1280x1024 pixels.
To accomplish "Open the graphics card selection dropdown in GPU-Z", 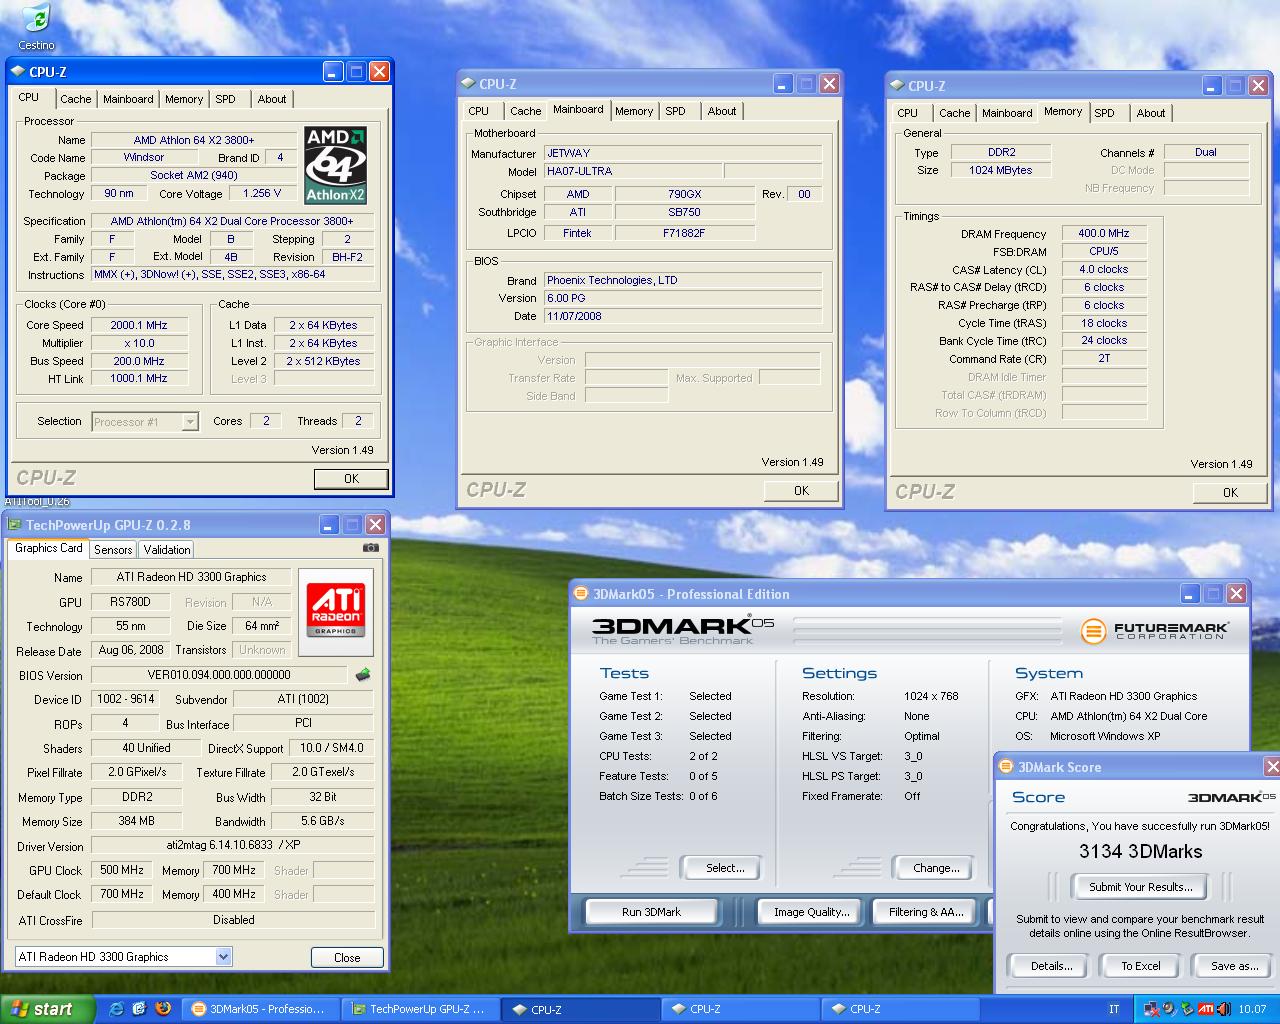I will [223, 957].
